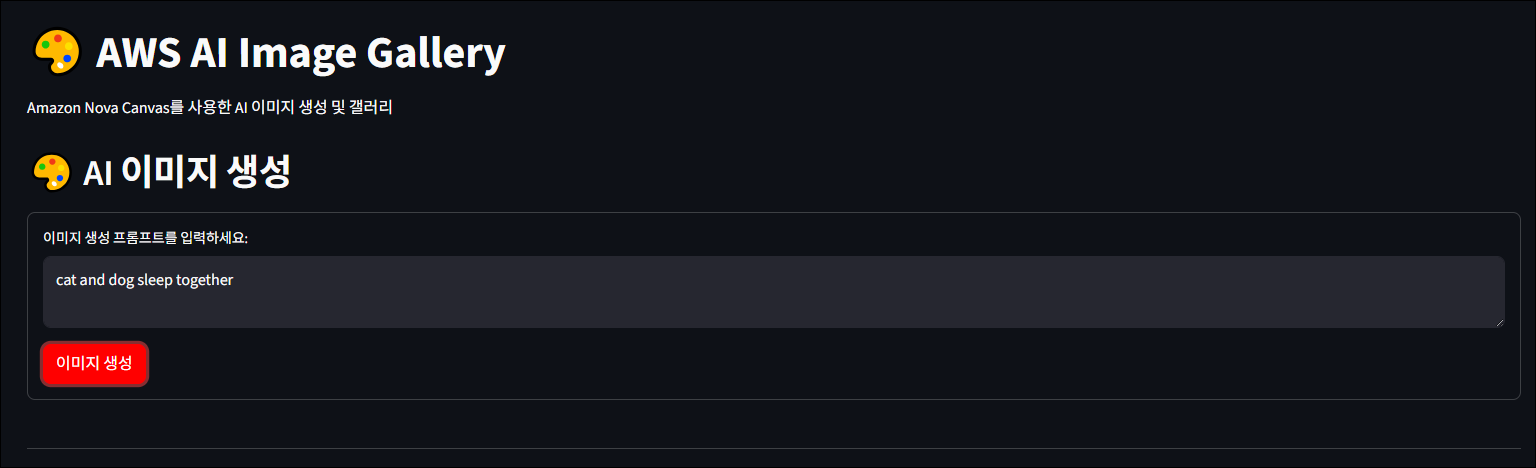Click the palette emoji beside AI 이미지 생성 heading
This screenshot has width=1536, height=468.
click(51, 172)
